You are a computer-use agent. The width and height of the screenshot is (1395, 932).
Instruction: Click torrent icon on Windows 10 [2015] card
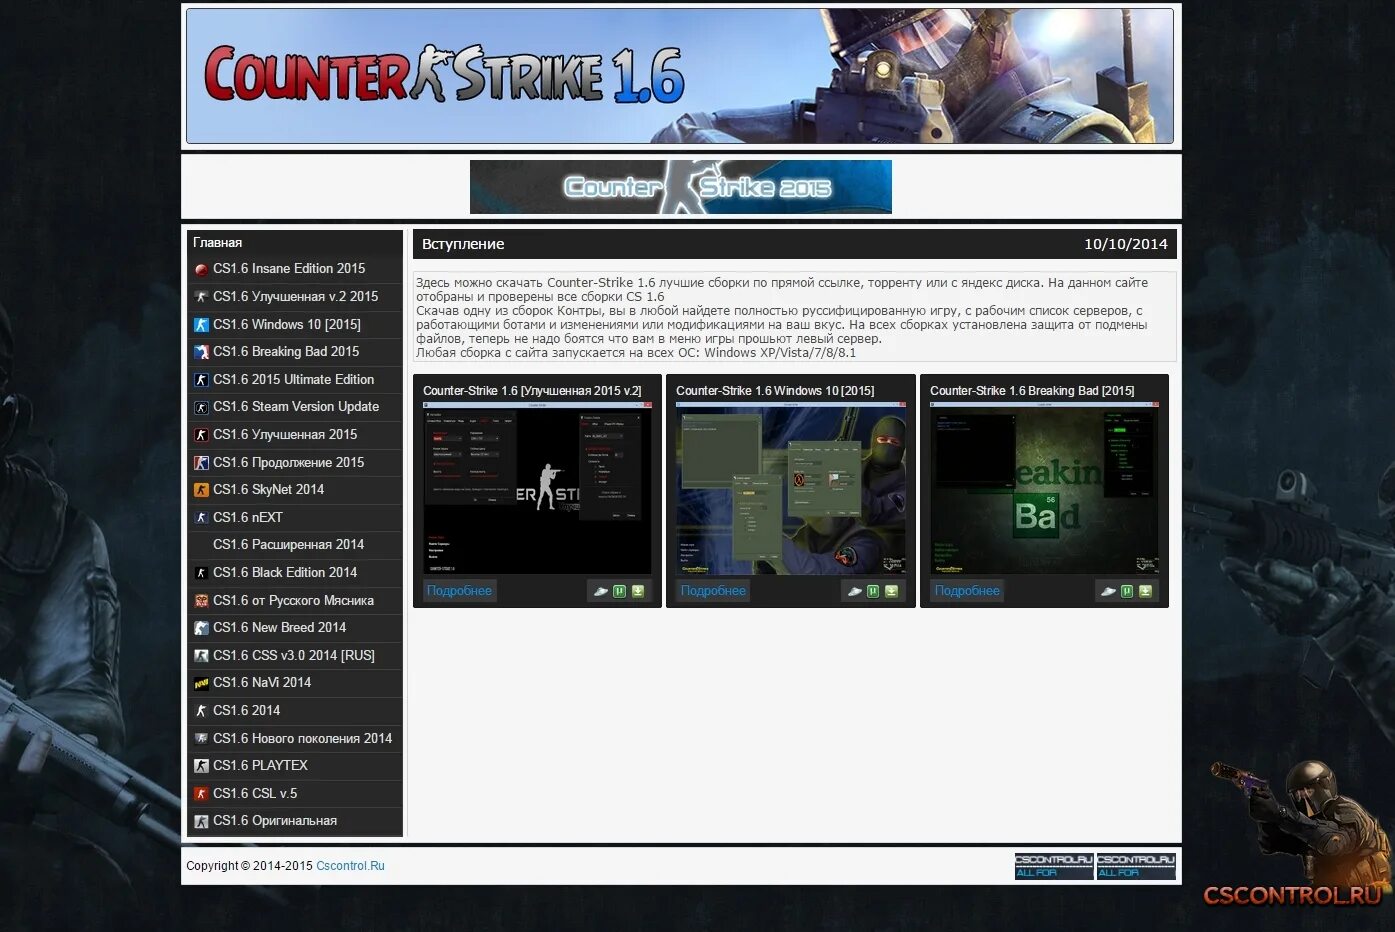pos(873,591)
